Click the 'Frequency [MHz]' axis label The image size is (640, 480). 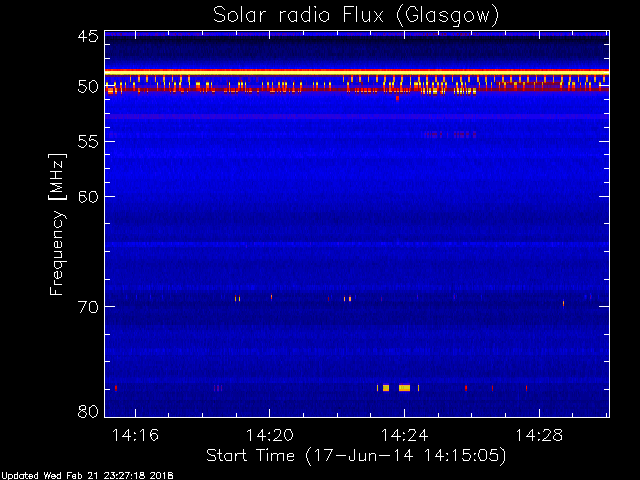pyautogui.click(x=57, y=224)
